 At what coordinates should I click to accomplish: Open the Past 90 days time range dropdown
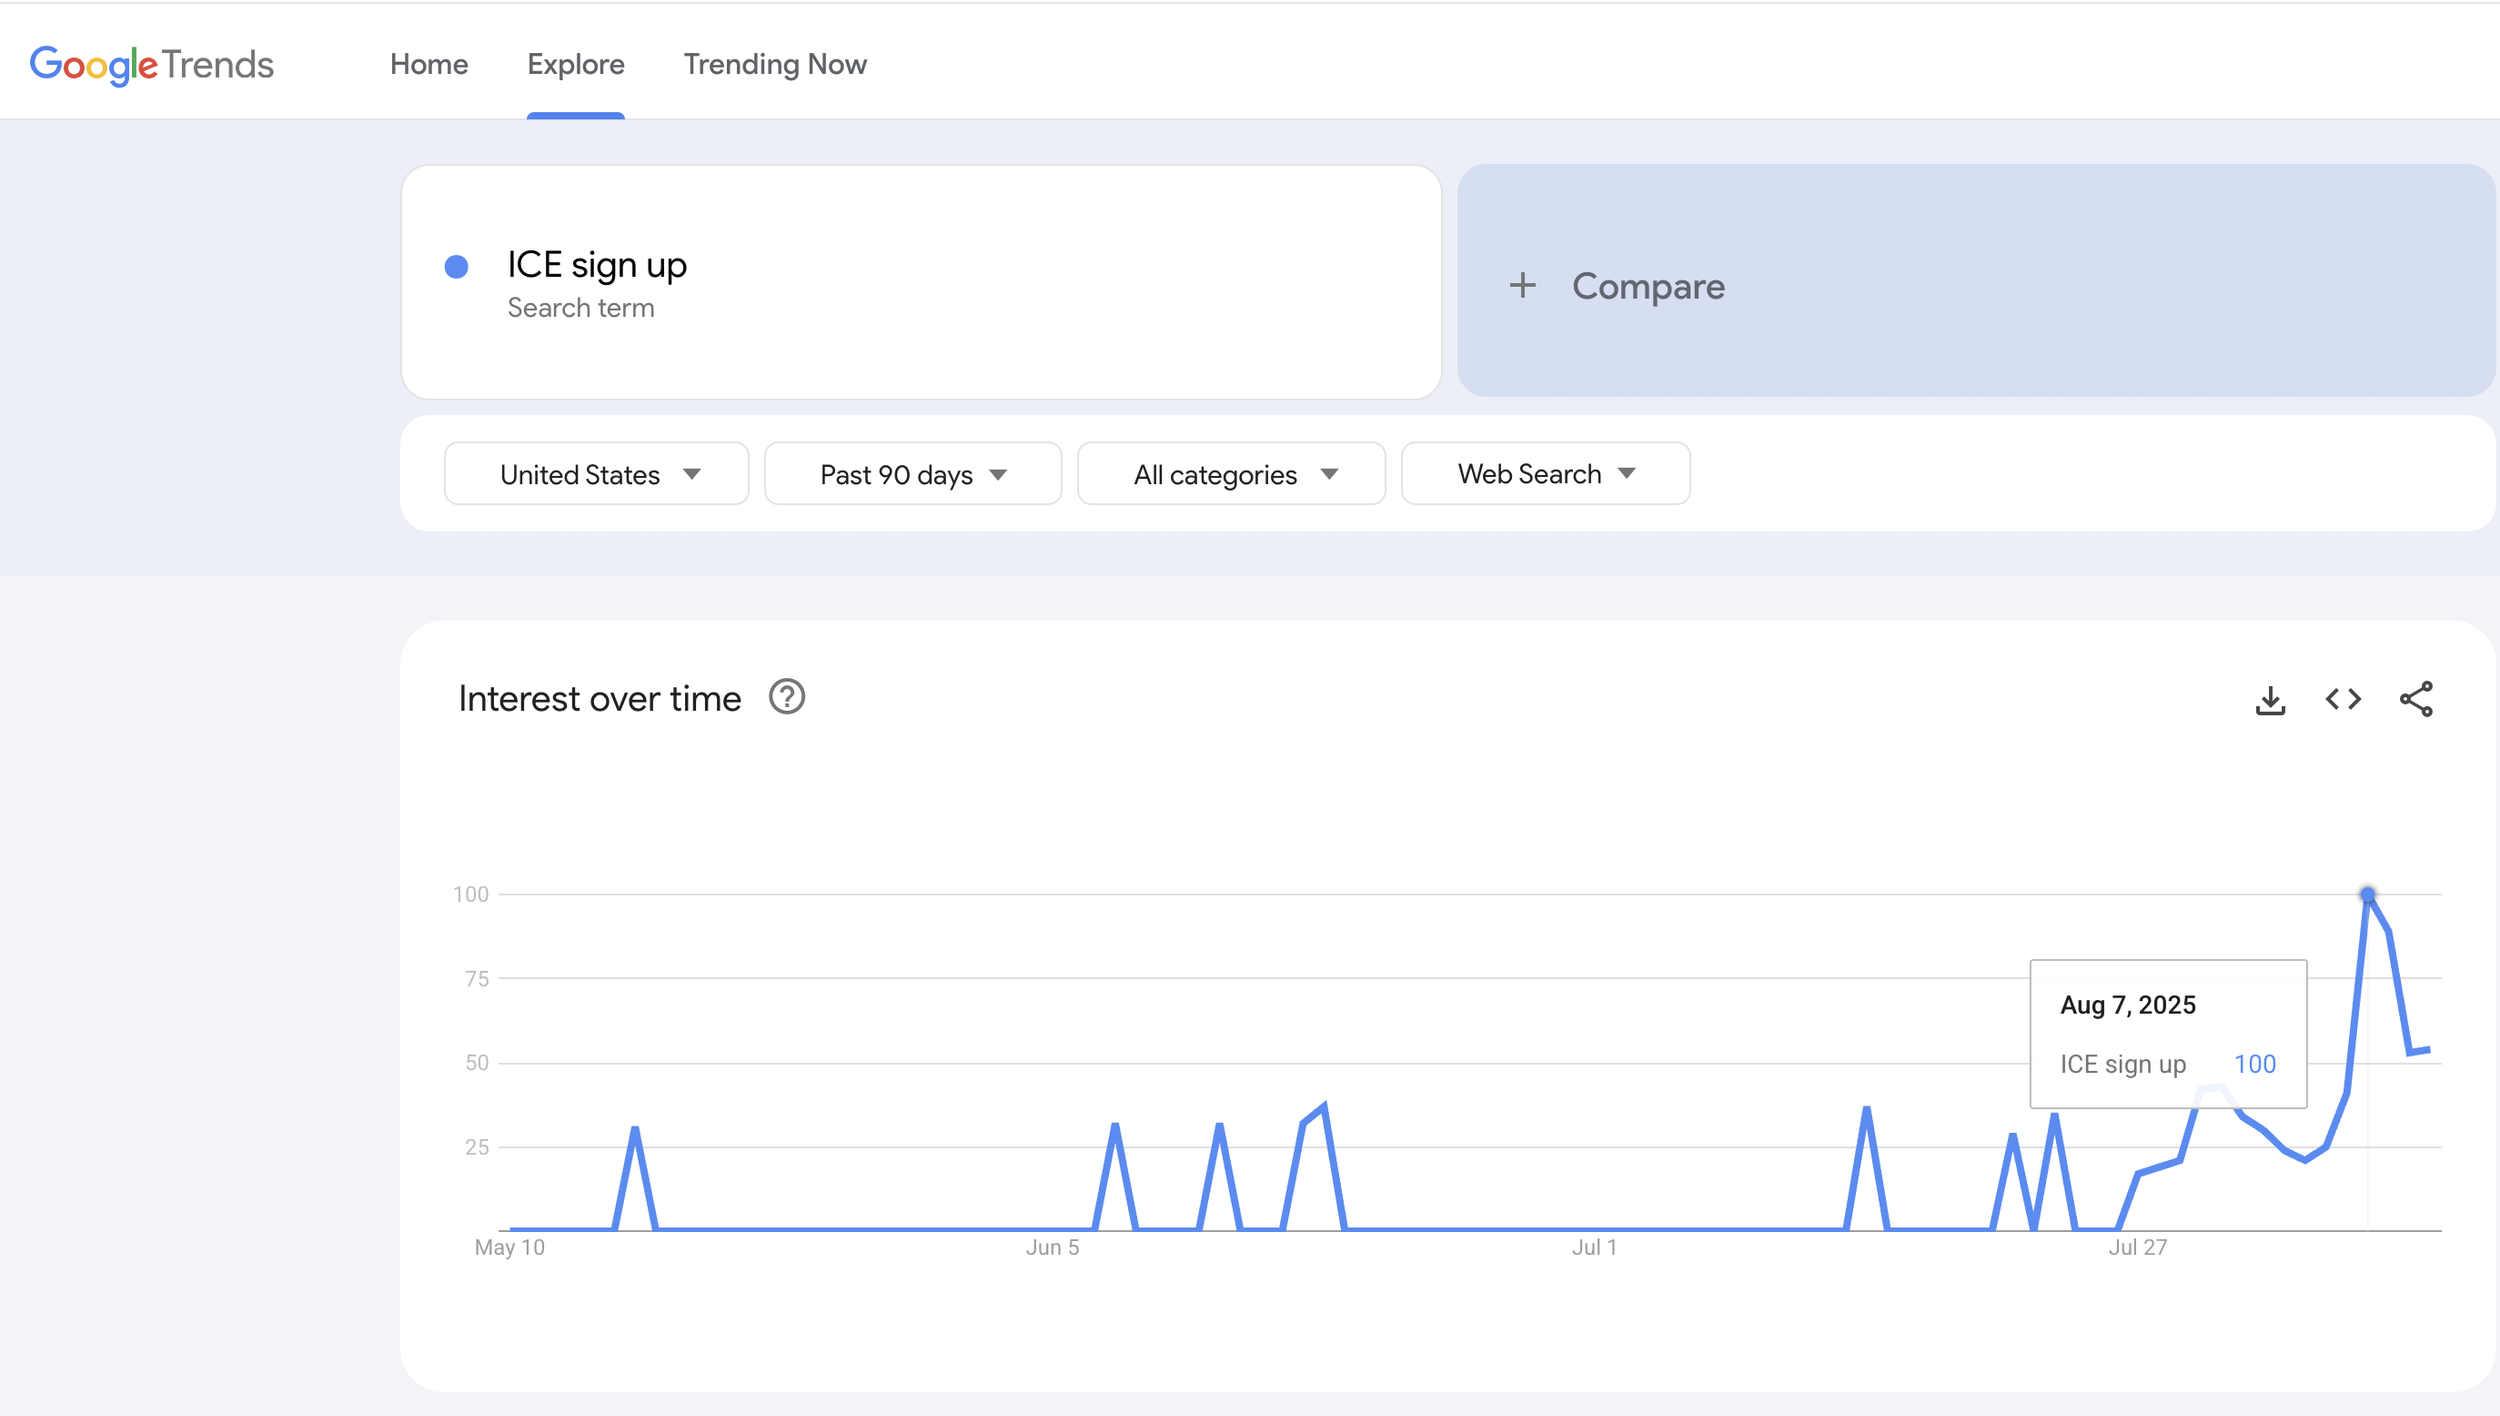click(912, 474)
